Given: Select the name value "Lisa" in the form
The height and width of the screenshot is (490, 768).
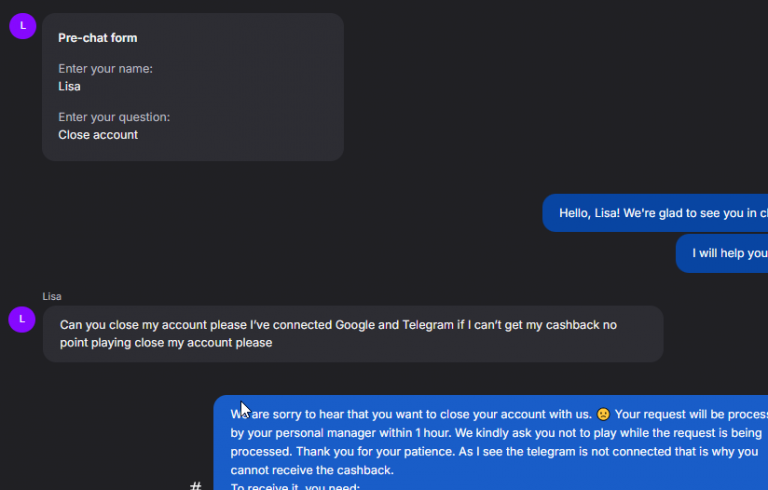Looking at the screenshot, I should coord(69,86).
